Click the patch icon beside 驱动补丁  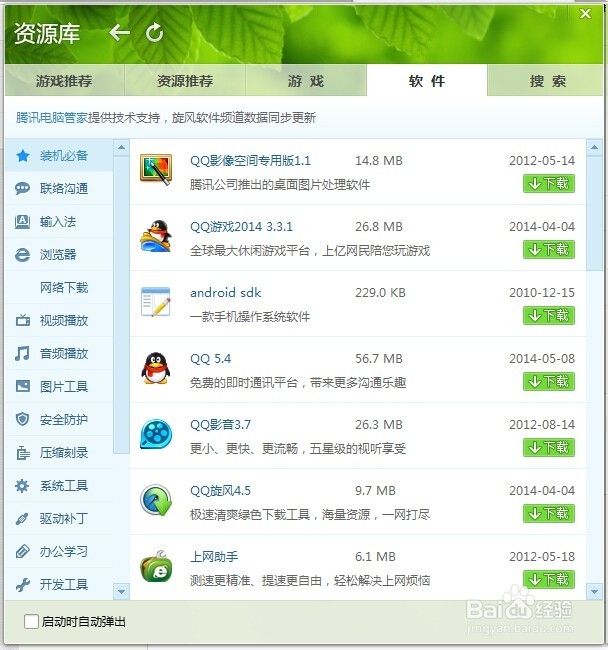[22, 519]
